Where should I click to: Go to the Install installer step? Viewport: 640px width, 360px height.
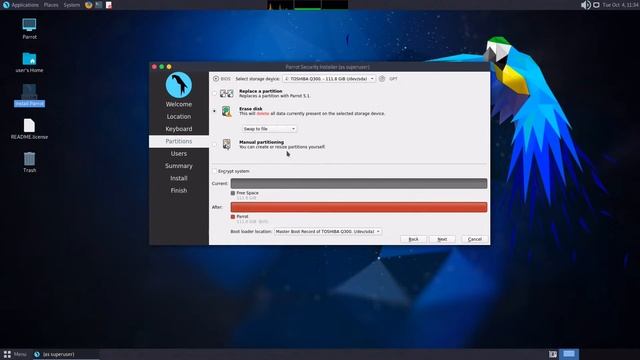coord(179,178)
